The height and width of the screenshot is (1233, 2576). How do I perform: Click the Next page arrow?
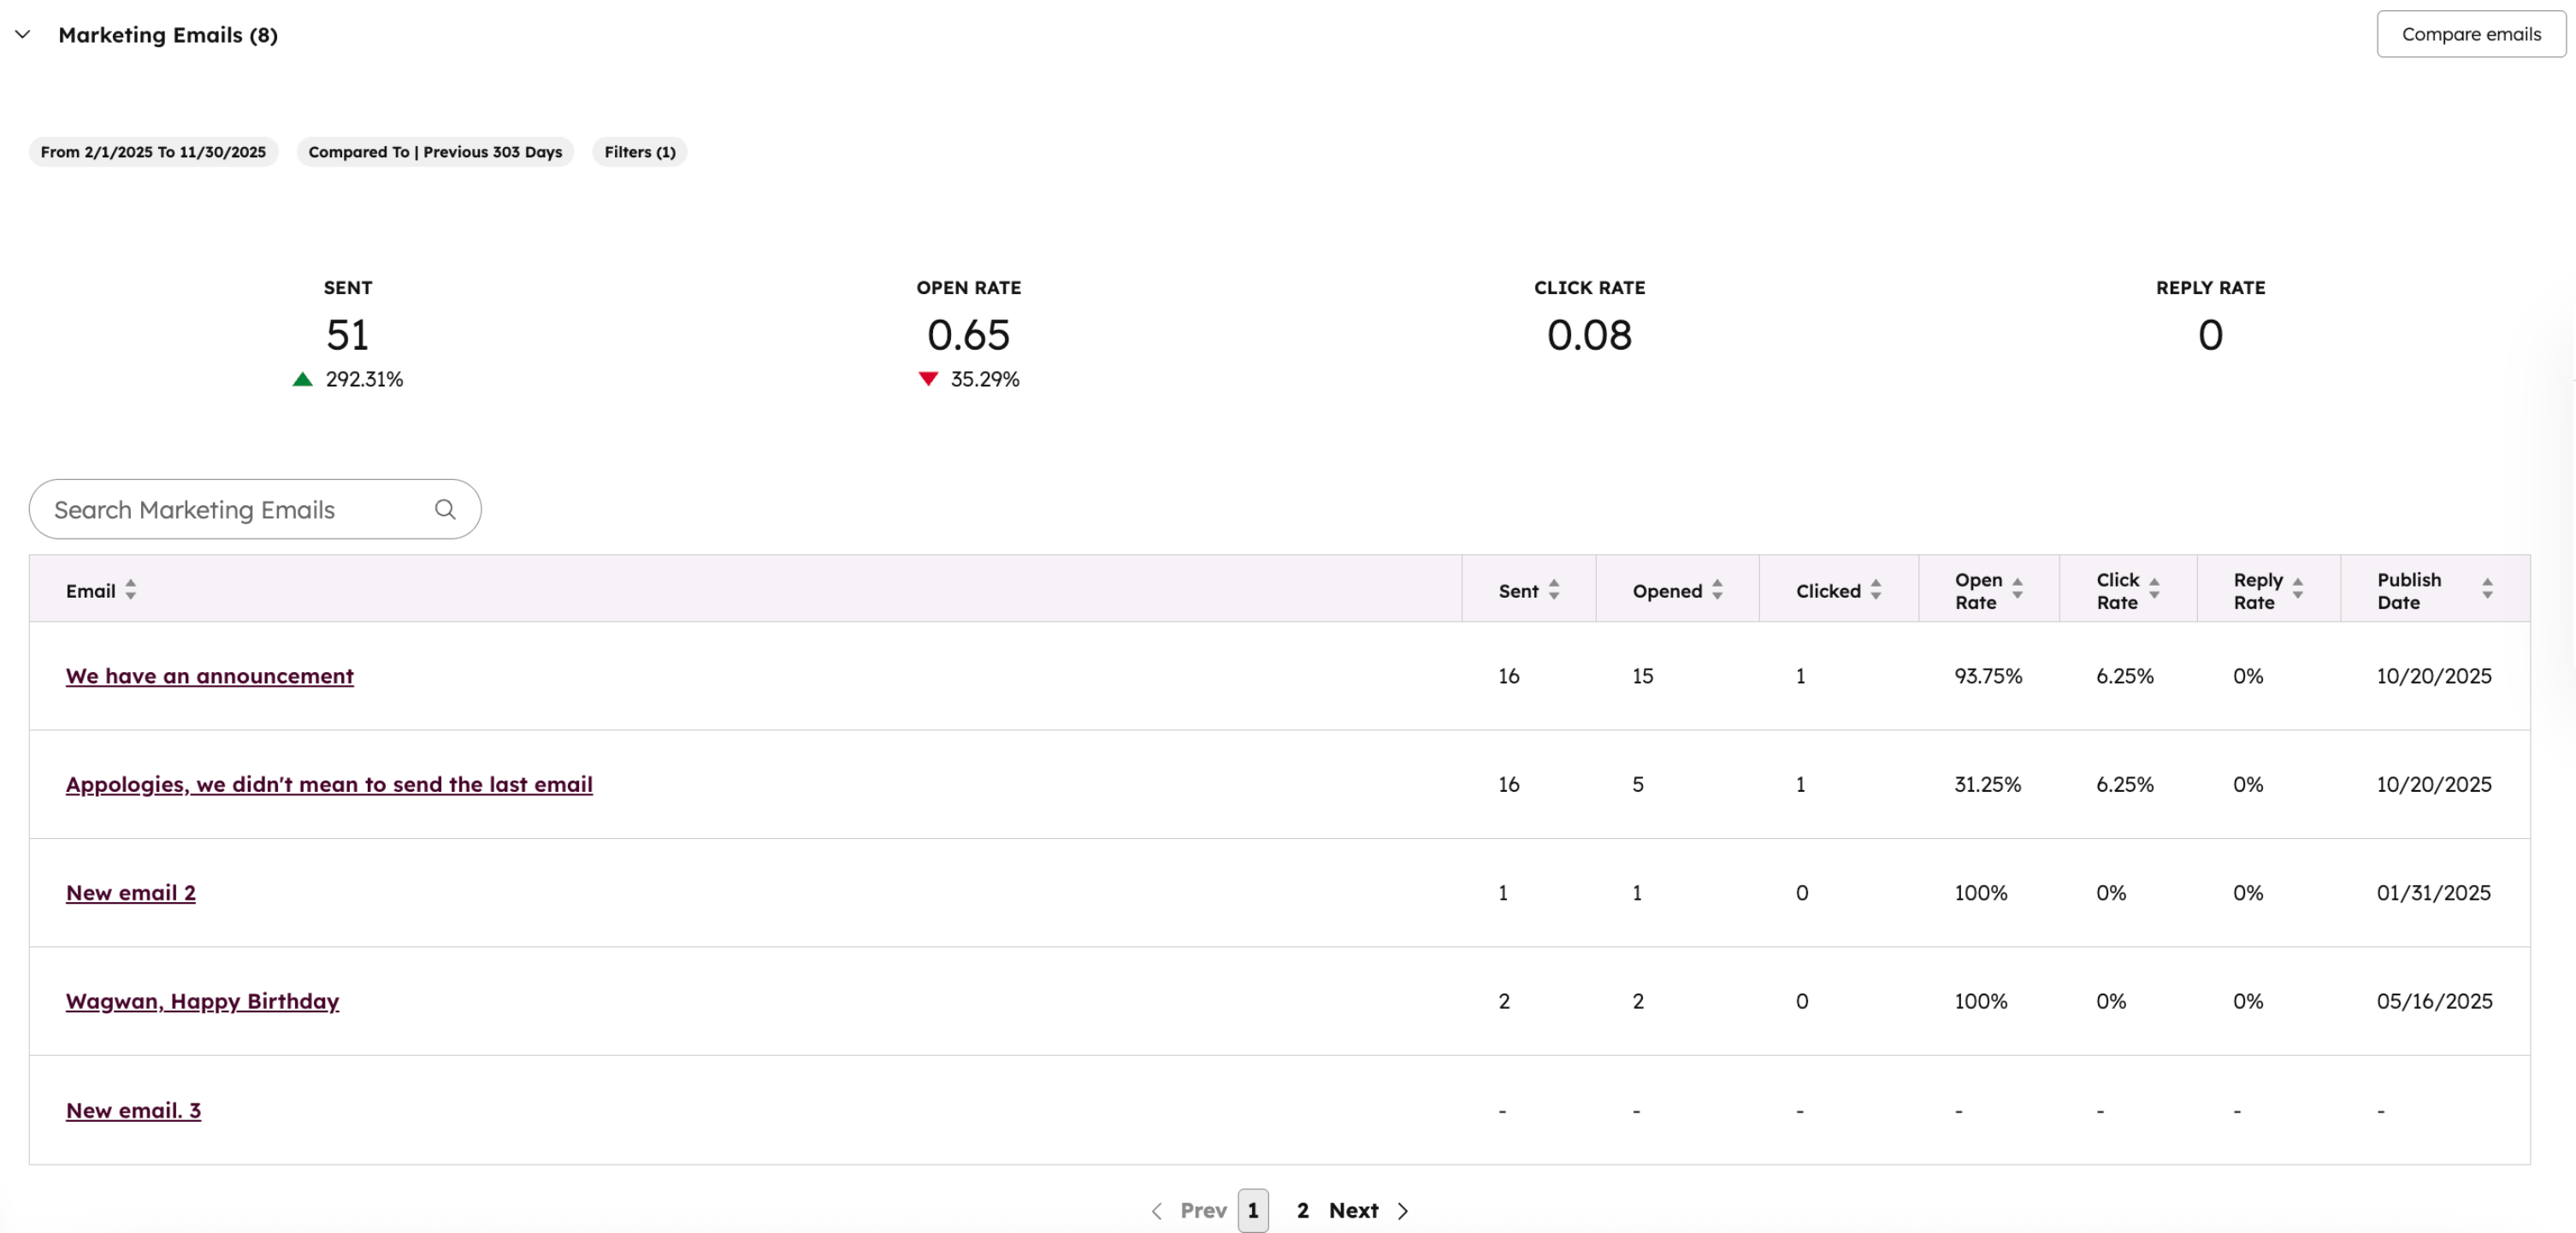click(1402, 1210)
